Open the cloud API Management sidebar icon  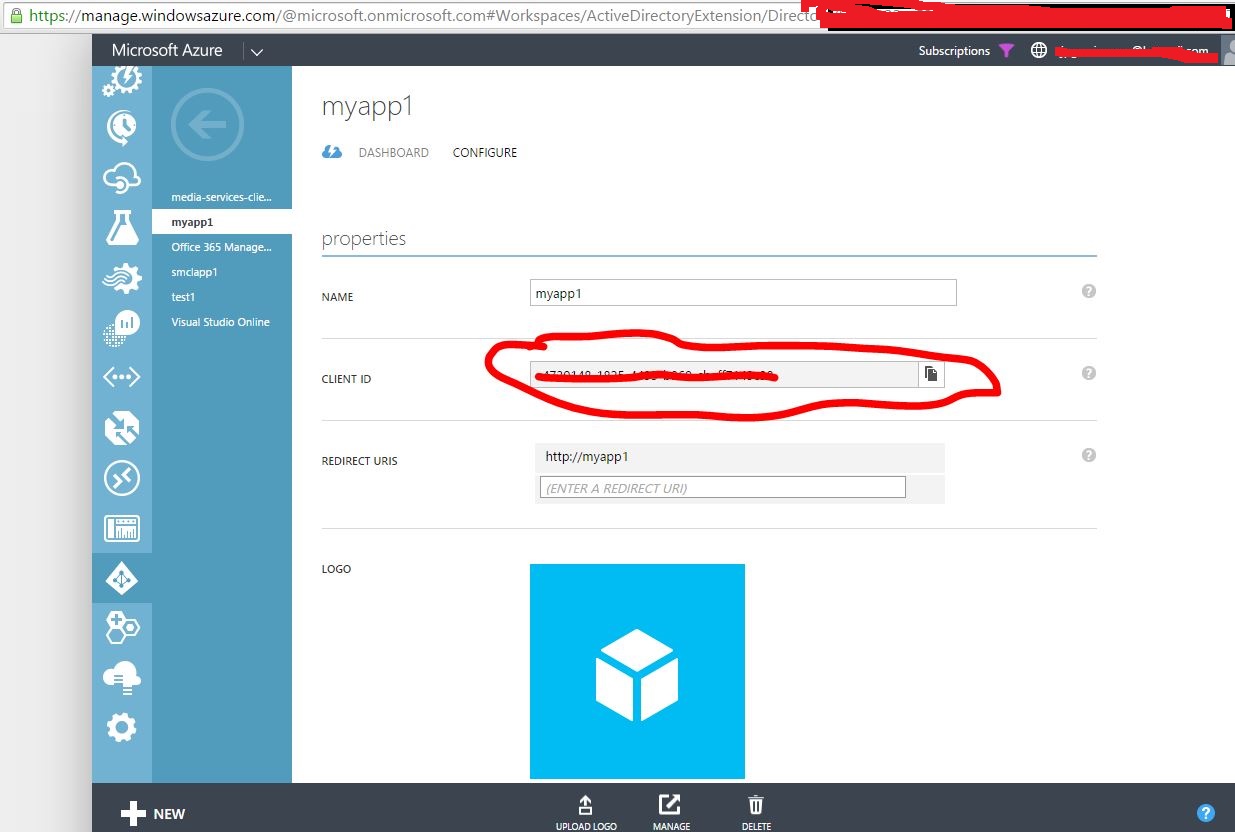[122, 178]
